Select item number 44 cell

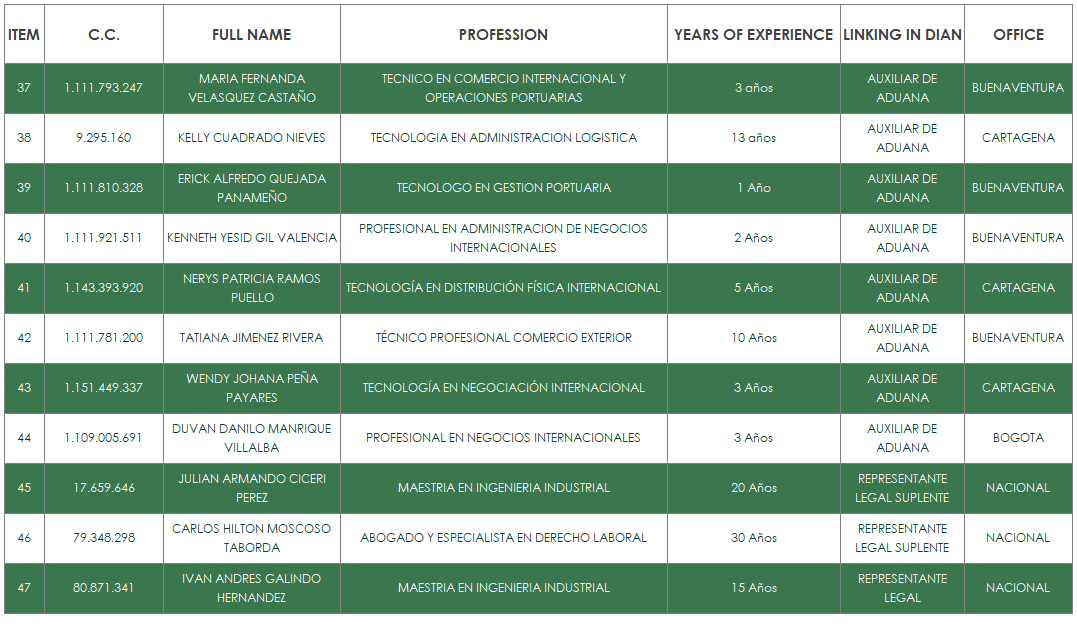24,438
